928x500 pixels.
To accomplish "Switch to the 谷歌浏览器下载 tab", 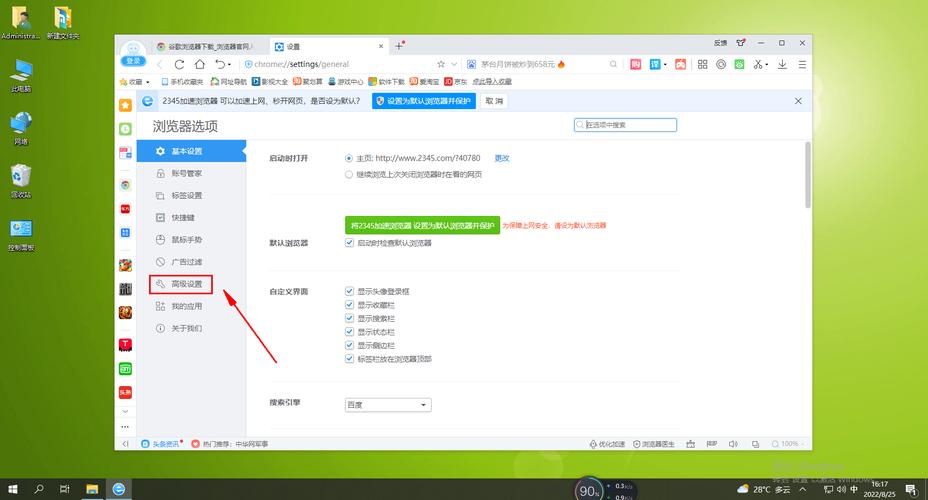I will pyautogui.click(x=208, y=46).
